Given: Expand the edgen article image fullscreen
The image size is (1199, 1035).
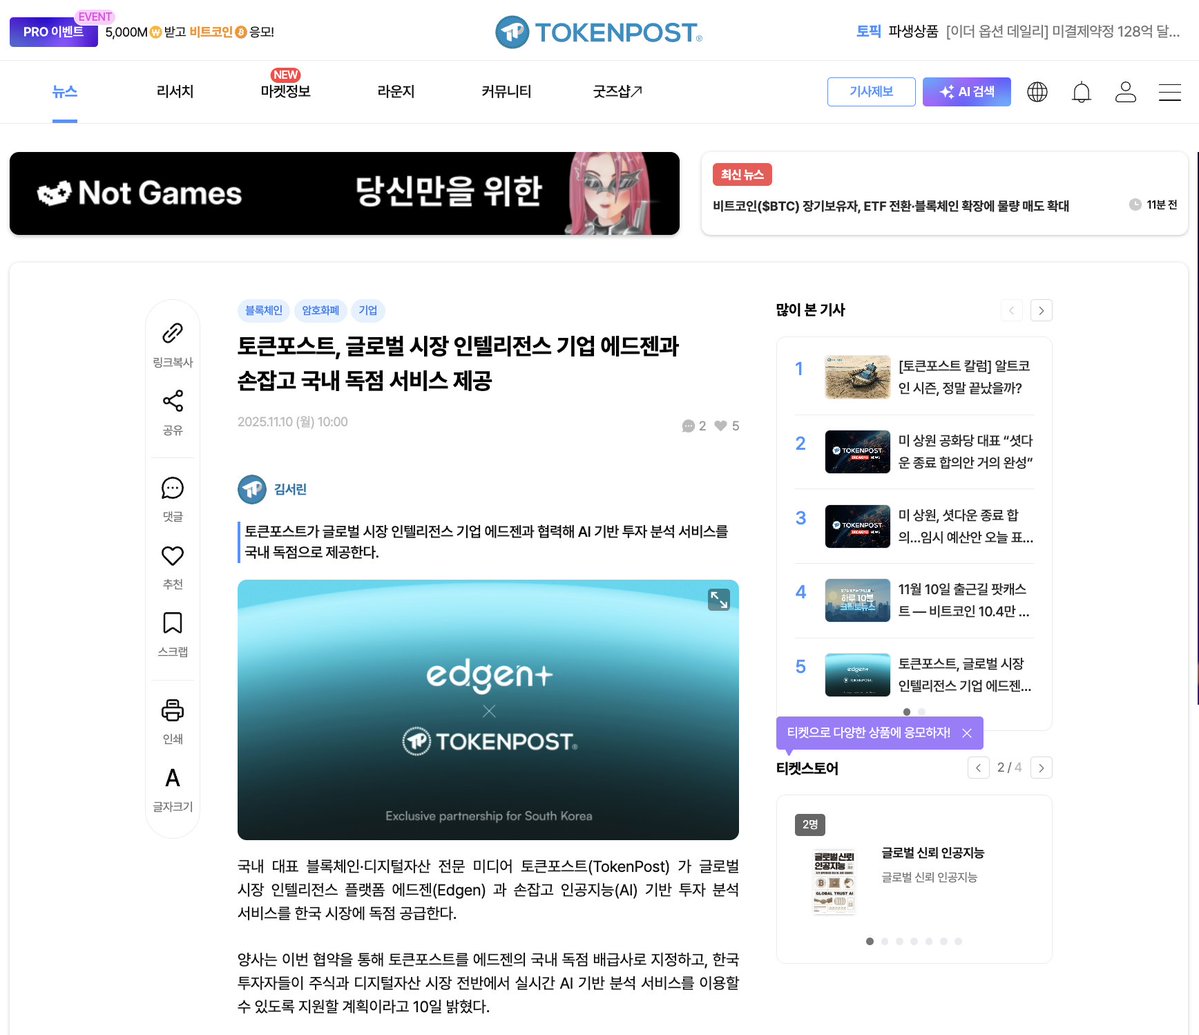Looking at the screenshot, I should click(719, 600).
